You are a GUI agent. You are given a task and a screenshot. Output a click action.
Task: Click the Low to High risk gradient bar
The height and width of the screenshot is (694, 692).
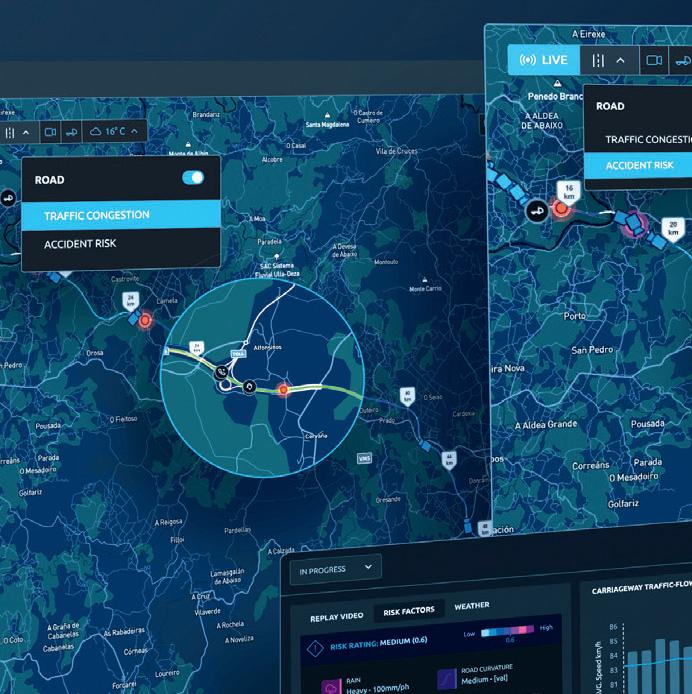pos(507,631)
